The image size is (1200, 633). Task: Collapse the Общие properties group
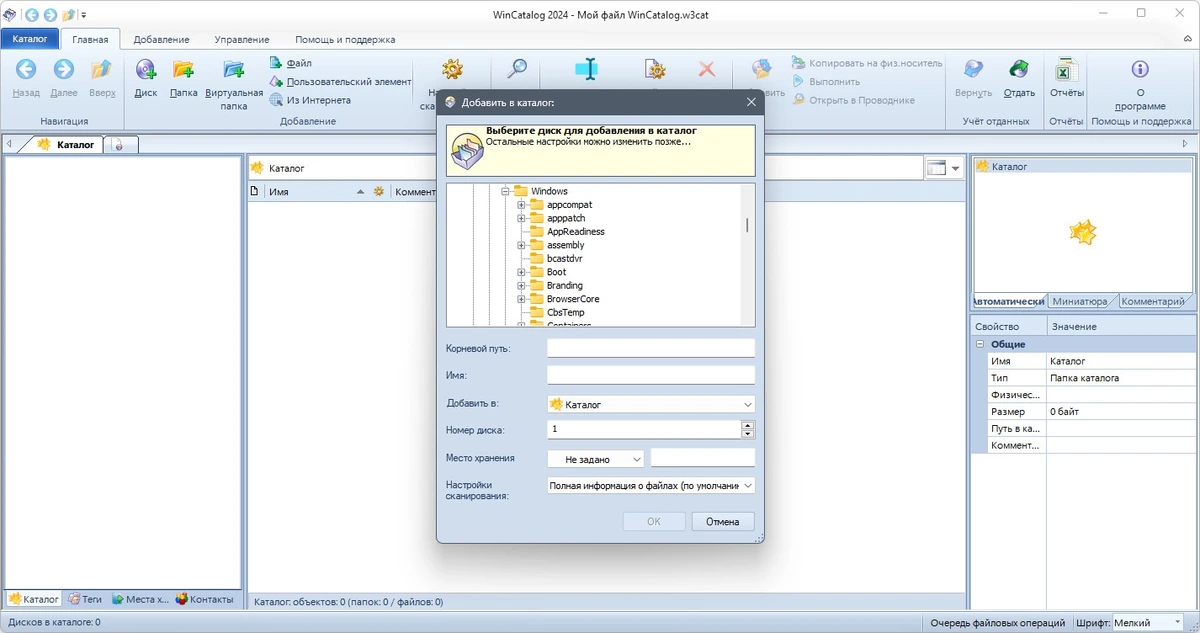[x=982, y=344]
